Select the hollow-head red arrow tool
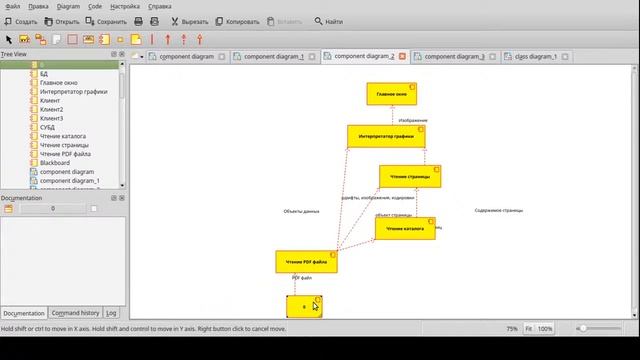Image resolution: width=640 pixels, height=360 pixels. [200, 40]
